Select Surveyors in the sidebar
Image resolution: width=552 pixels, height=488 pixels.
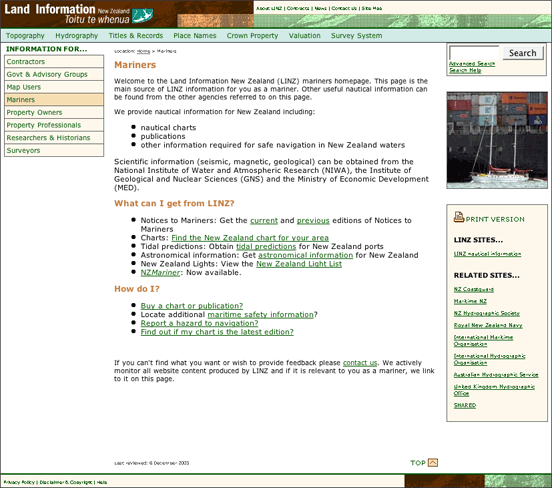[54, 150]
